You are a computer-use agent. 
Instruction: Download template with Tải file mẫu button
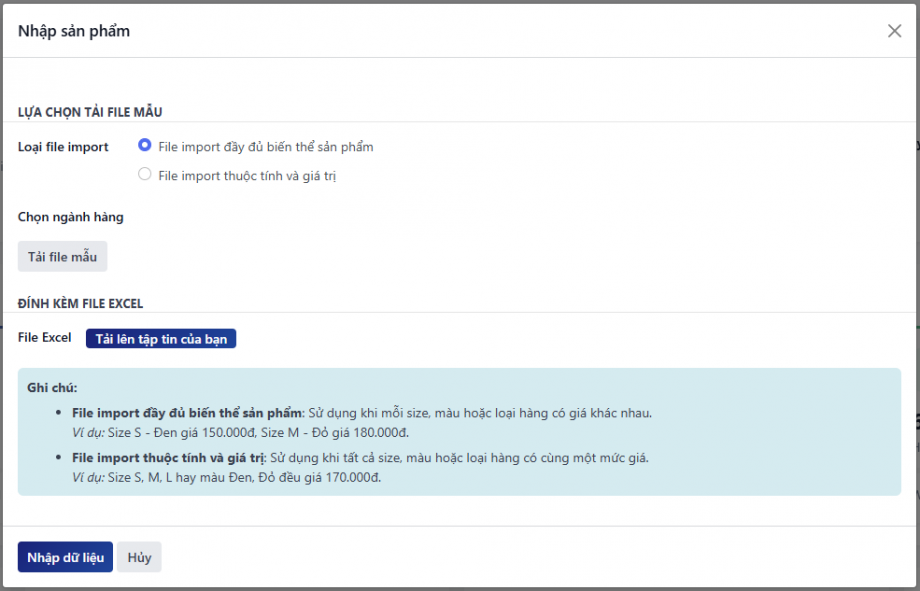62,257
